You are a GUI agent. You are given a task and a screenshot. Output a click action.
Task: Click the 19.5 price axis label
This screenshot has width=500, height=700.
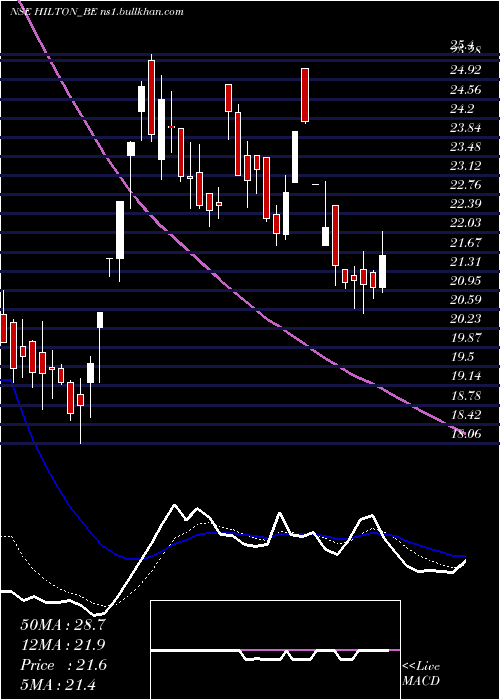coord(462,357)
